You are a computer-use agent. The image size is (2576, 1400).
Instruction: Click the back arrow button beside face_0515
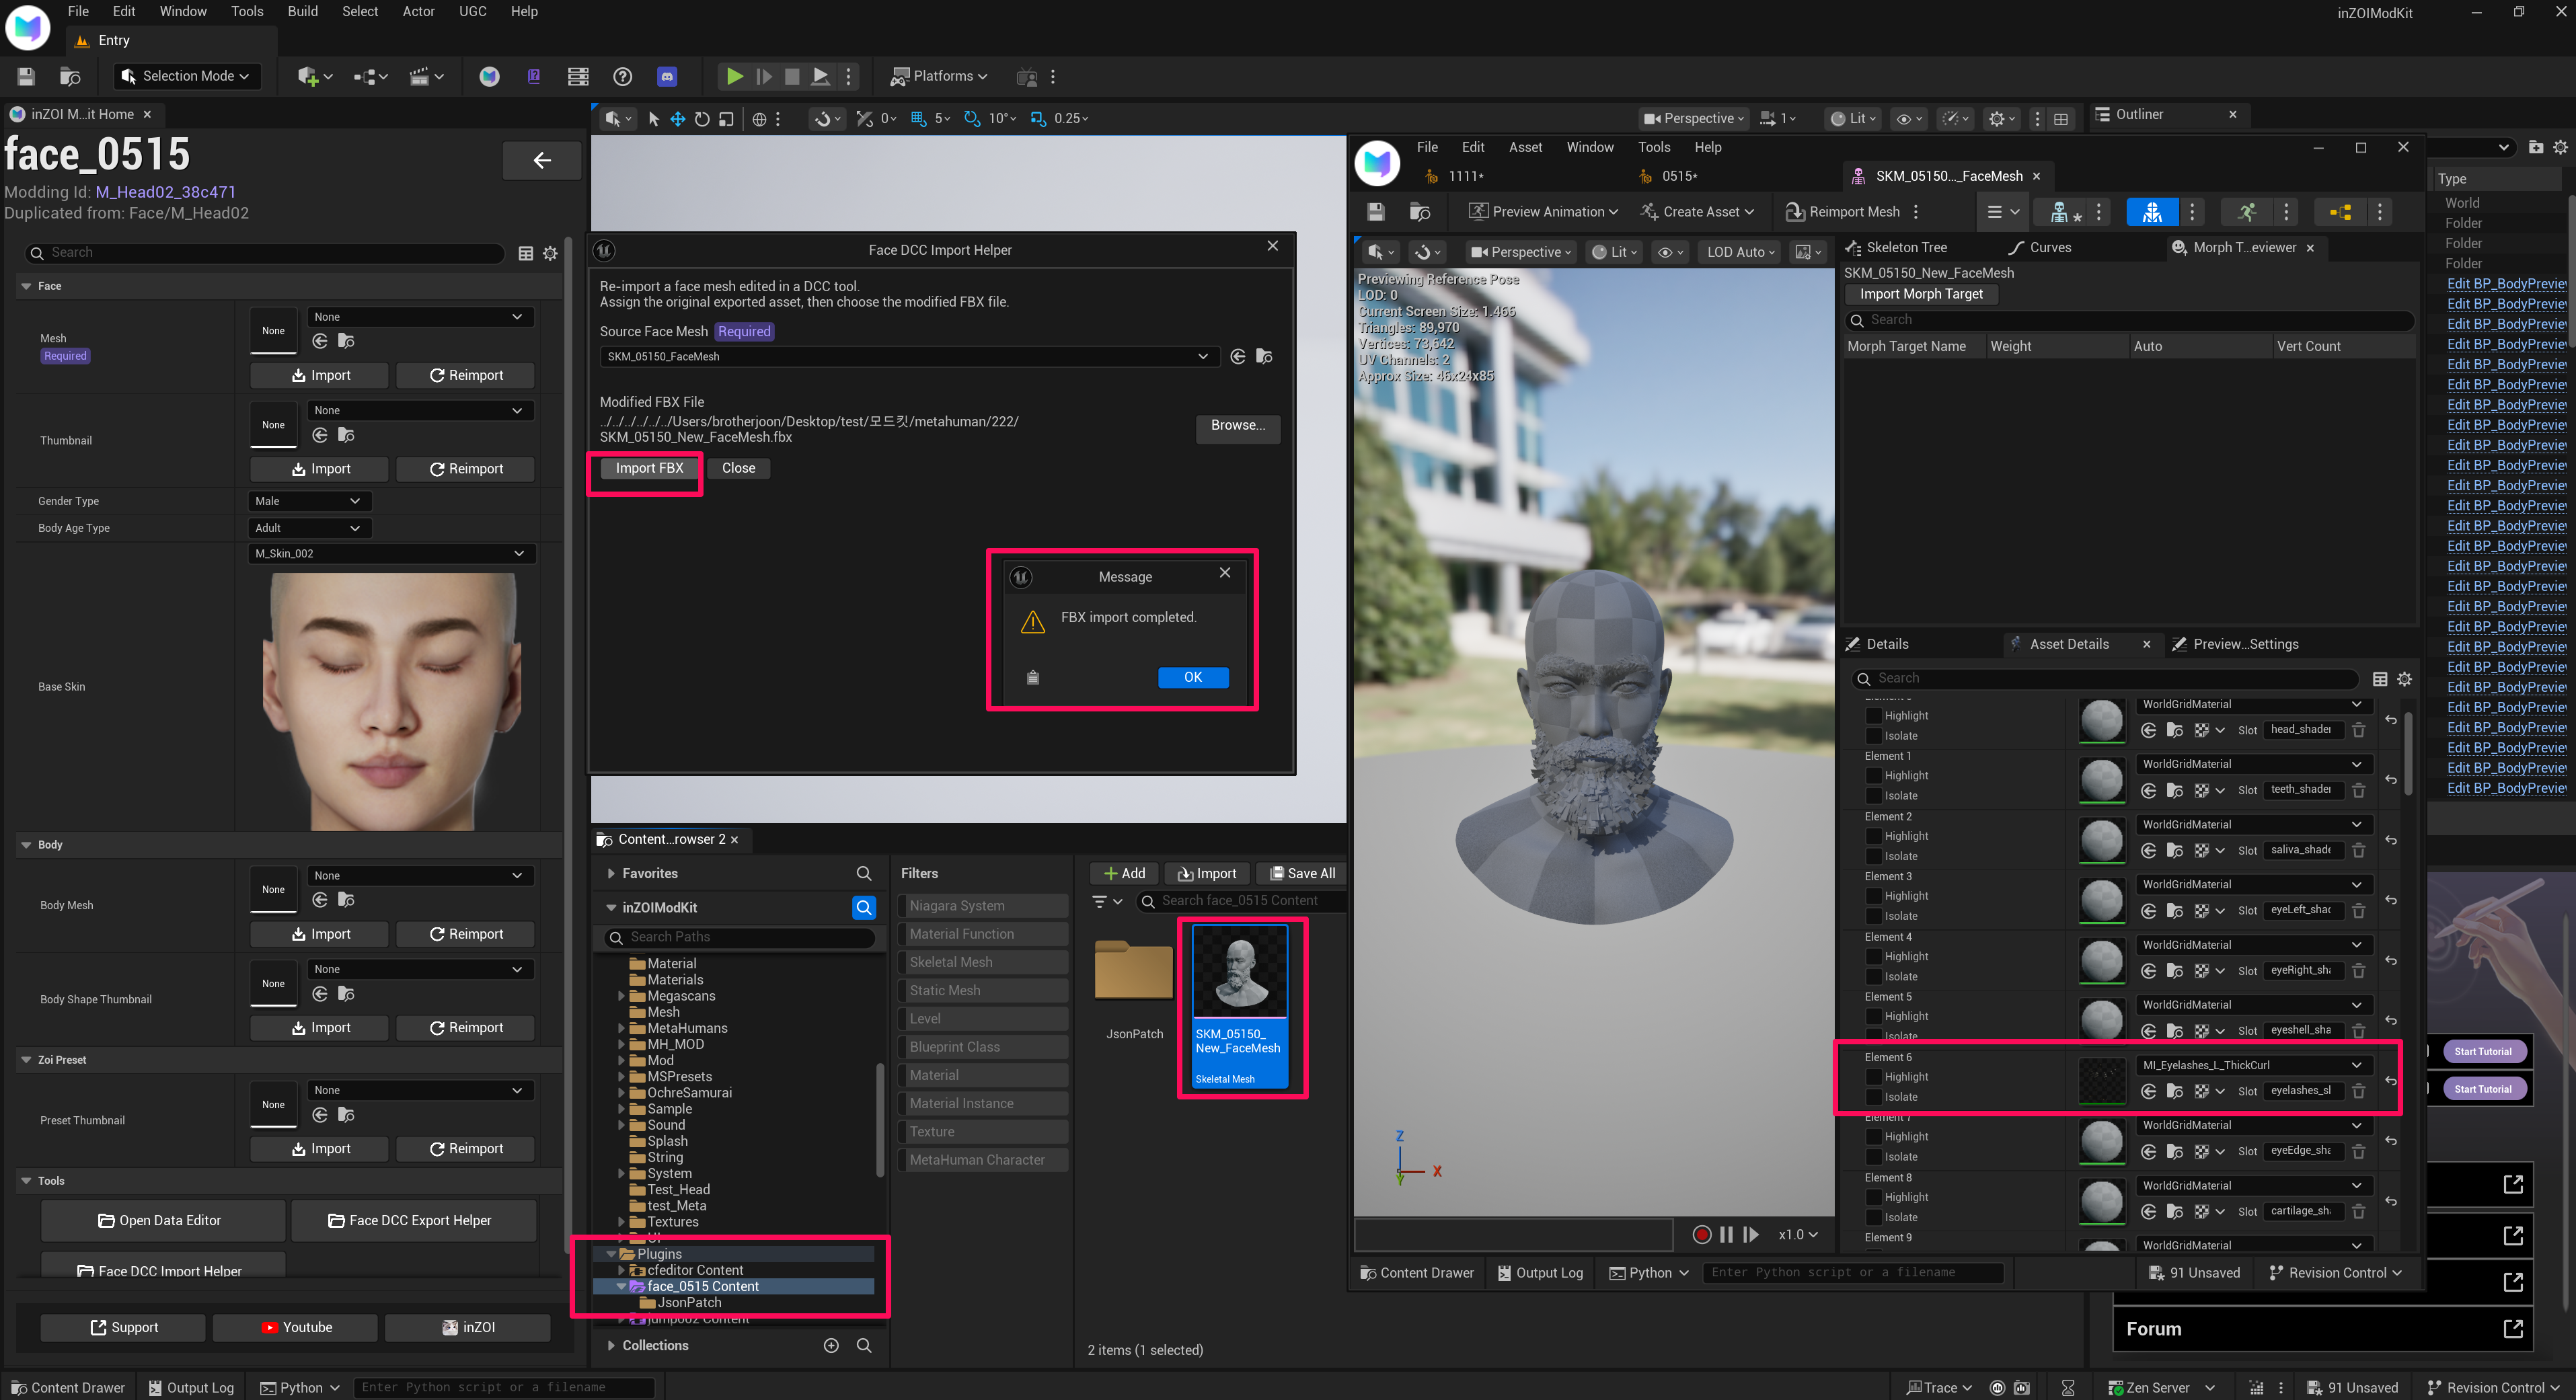click(542, 160)
